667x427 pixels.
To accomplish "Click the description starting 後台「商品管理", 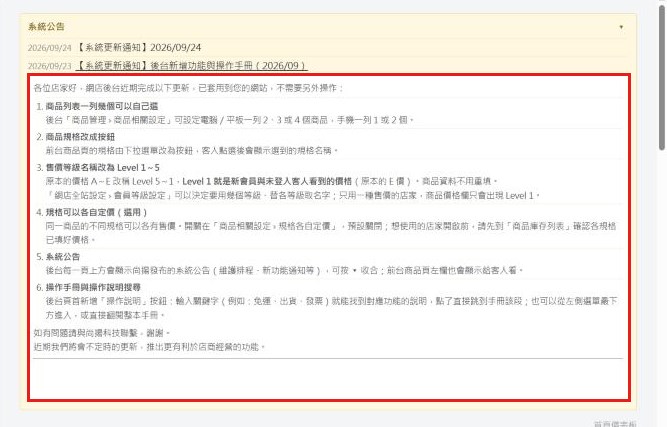I will tap(230, 120).
